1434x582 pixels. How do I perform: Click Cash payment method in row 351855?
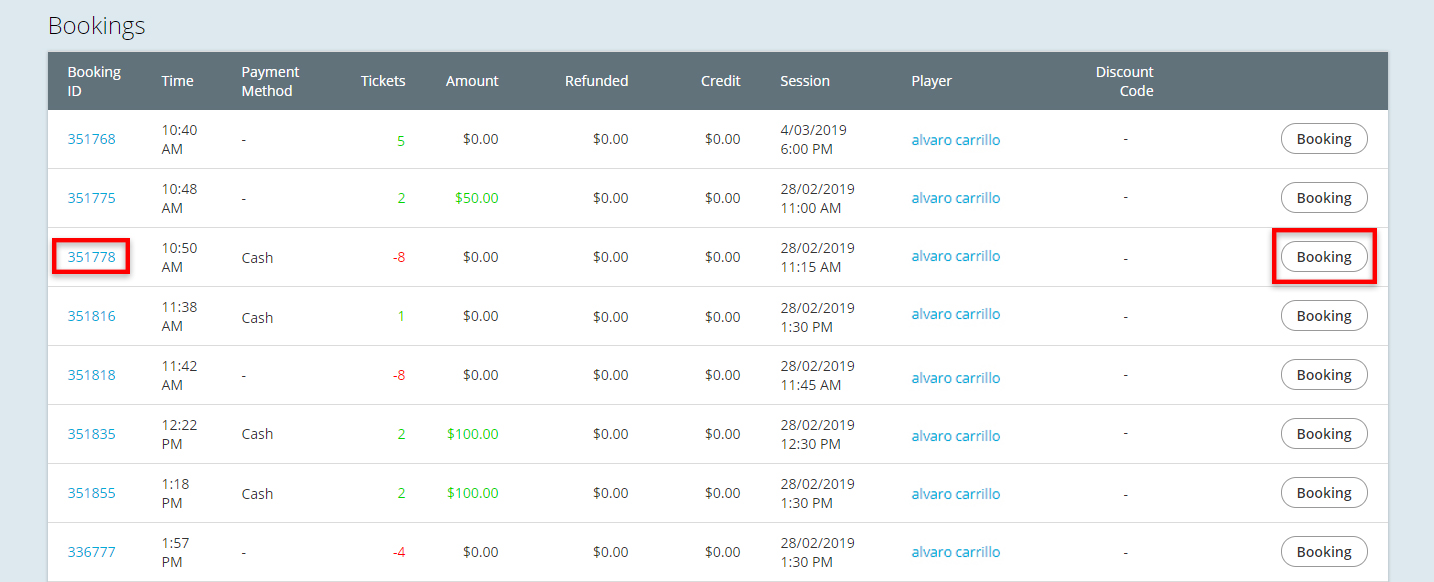coord(257,494)
